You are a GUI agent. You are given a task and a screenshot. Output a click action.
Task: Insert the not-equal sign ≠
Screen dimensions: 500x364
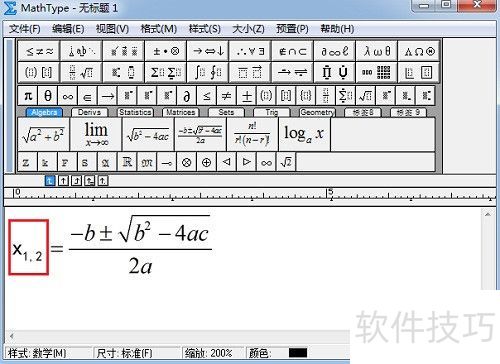point(227,96)
